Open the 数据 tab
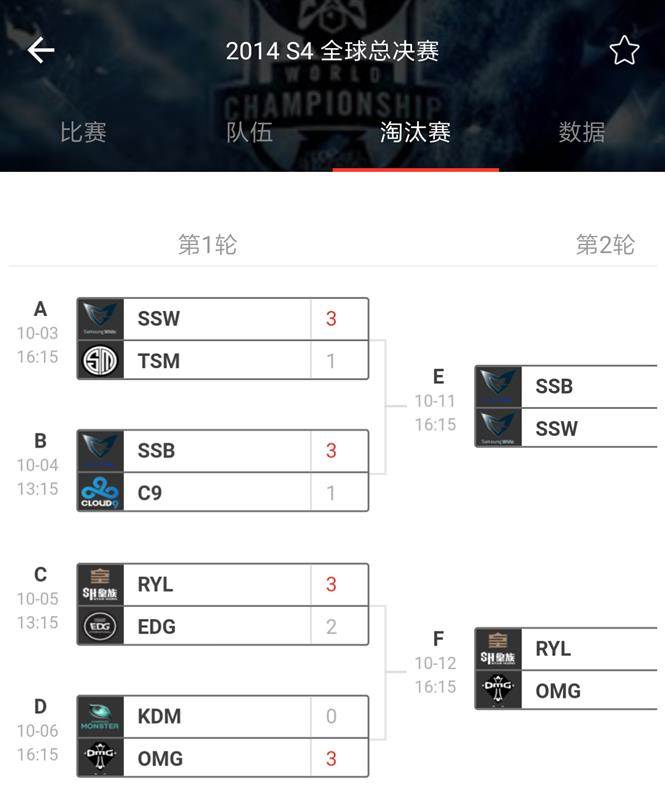This screenshot has height=800, width=665. [x=581, y=132]
